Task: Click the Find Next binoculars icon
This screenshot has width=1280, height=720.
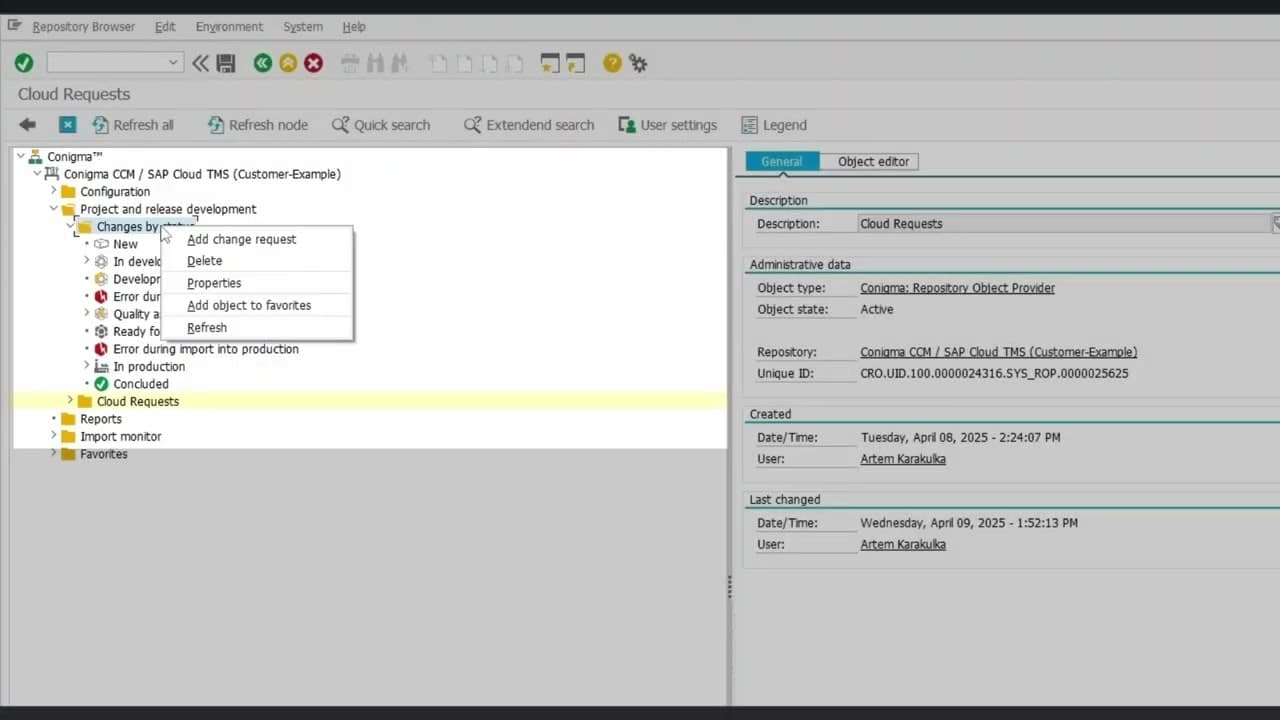Action: click(400, 63)
